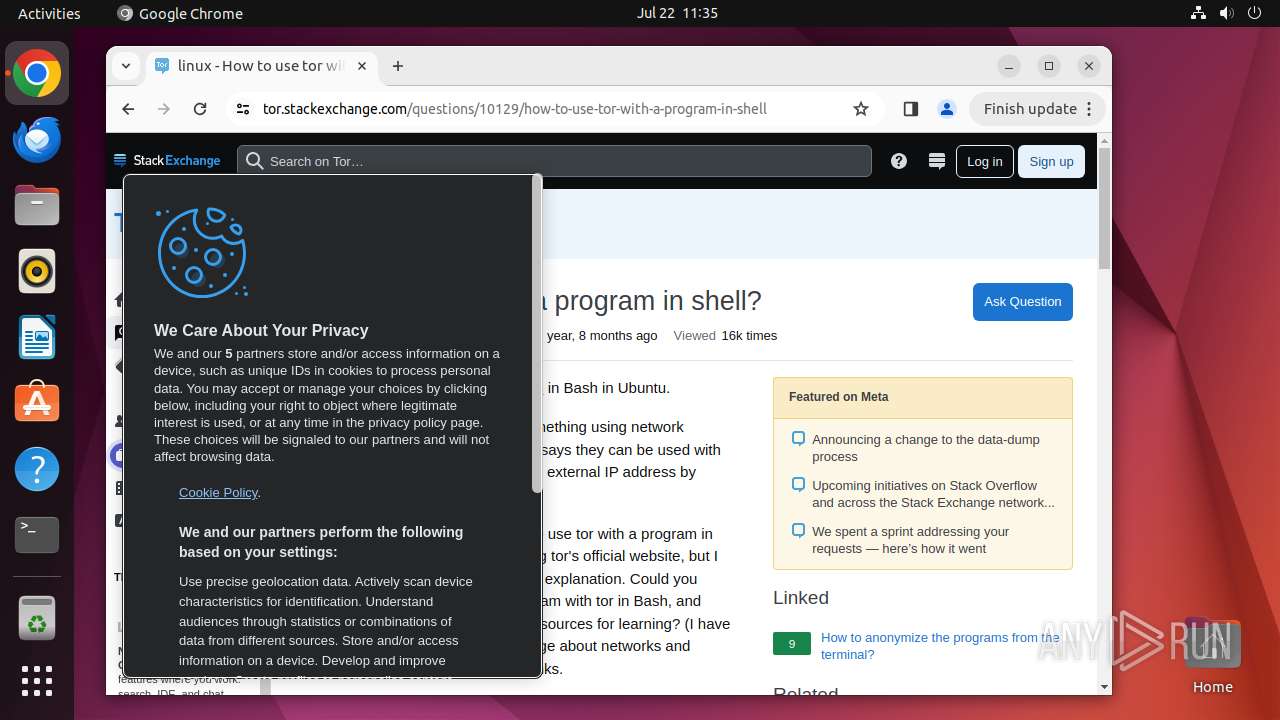Launch Thunderbird mail from the dock
This screenshot has height=720, width=1280.
click(x=37, y=140)
